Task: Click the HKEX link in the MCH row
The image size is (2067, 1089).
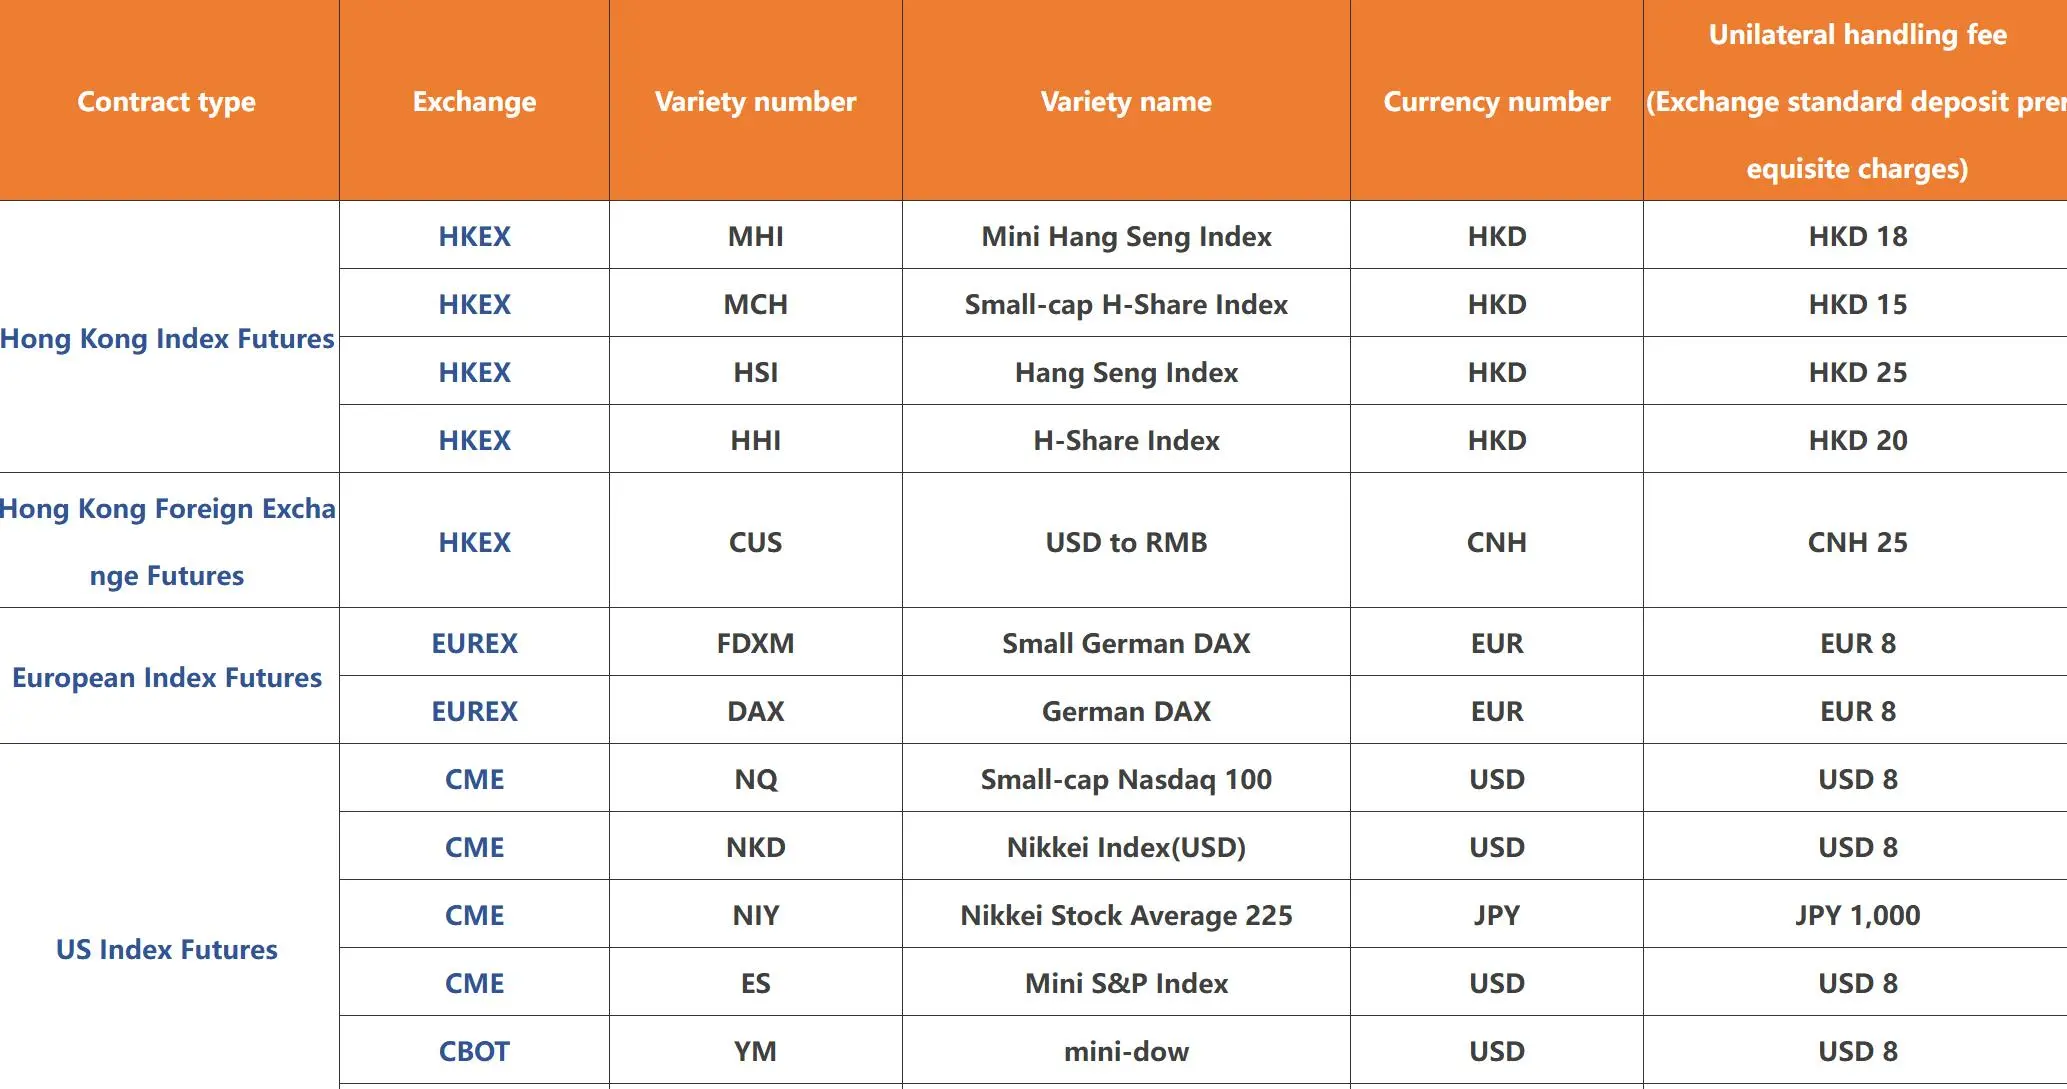Action: click(475, 305)
